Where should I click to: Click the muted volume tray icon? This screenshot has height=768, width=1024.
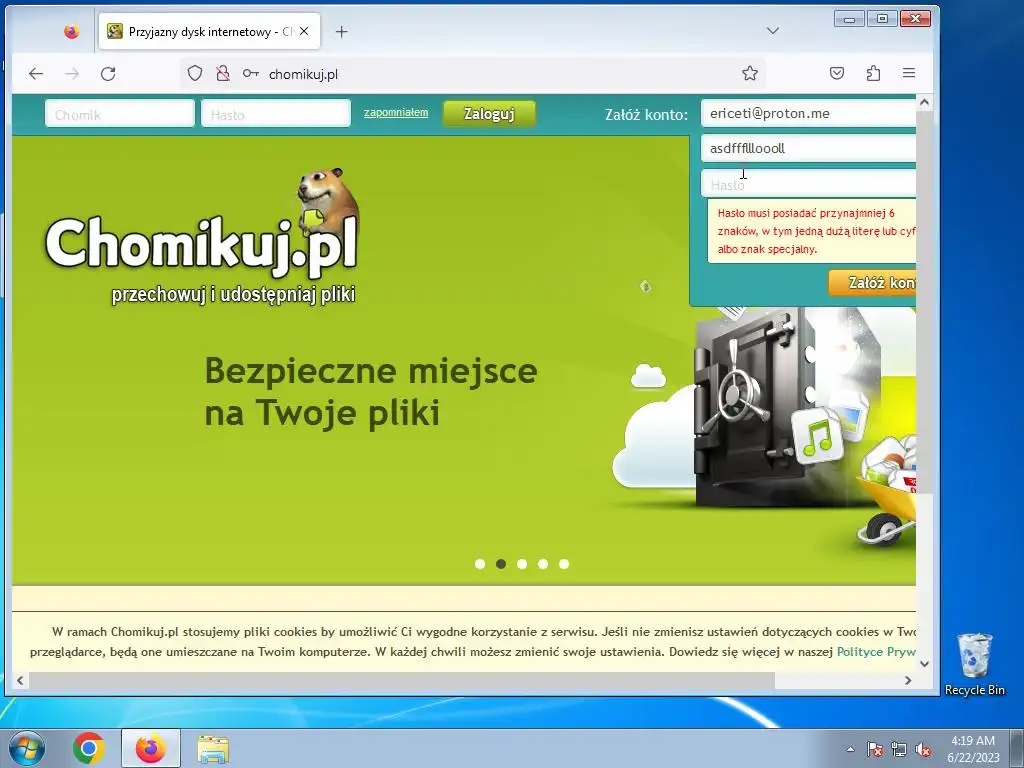click(x=923, y=749)
